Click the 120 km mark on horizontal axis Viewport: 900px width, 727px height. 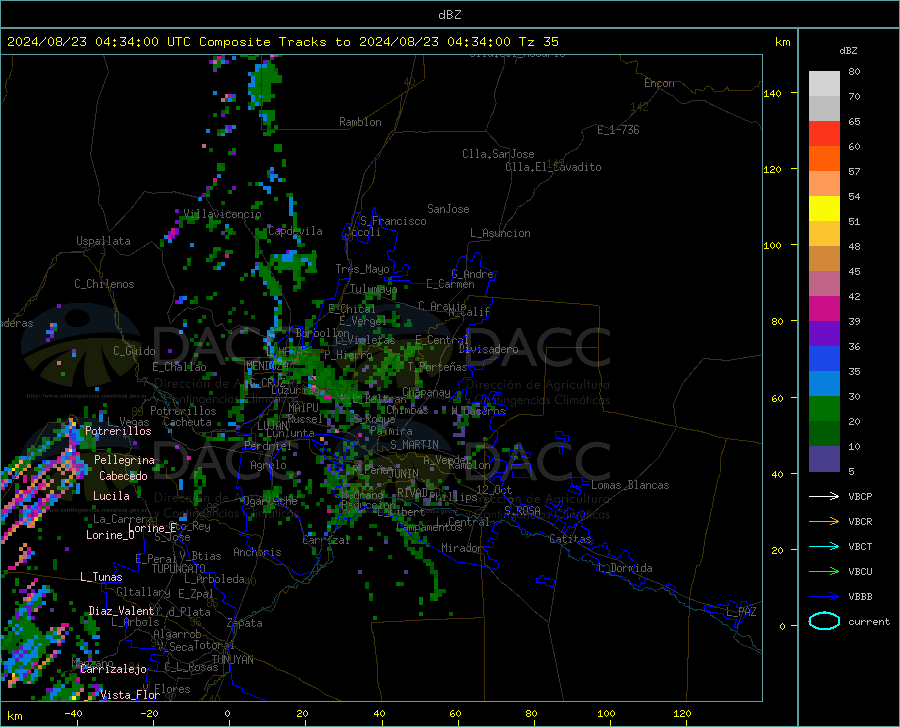(x=682, y=714)
